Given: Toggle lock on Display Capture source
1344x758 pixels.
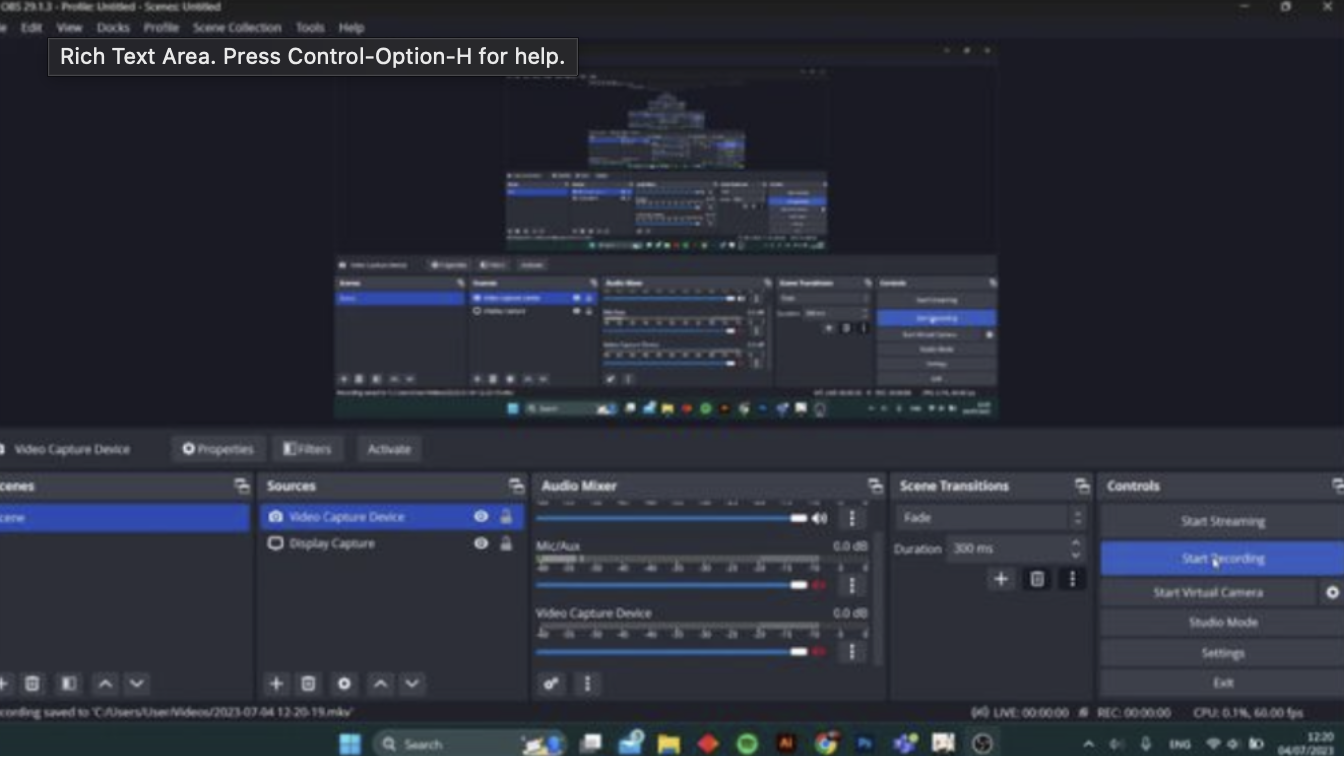Looking at the screenshot, I should 506,543.
